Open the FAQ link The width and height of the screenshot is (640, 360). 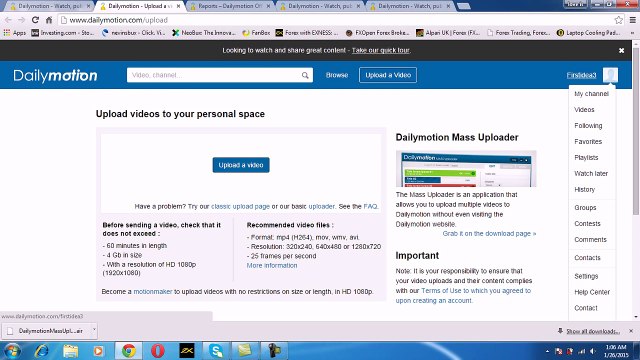point(370,207)
